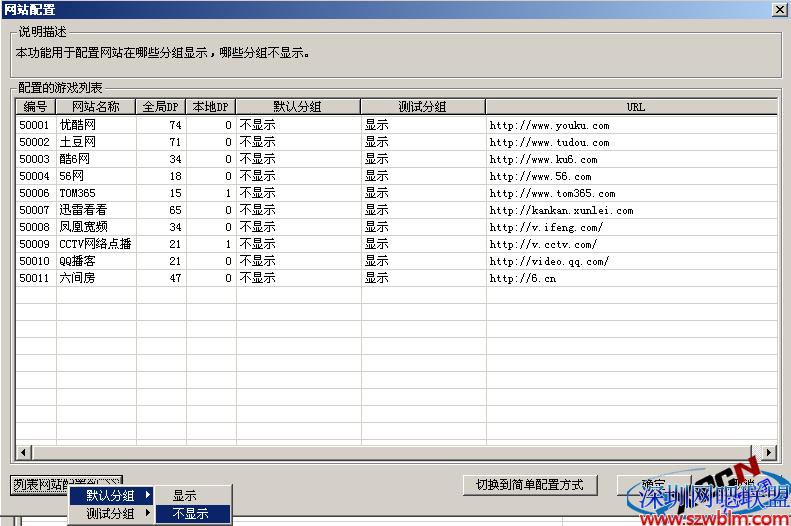Click 全局DP value 18 for 56网
The image size is (791, 526).
point(175,176)
